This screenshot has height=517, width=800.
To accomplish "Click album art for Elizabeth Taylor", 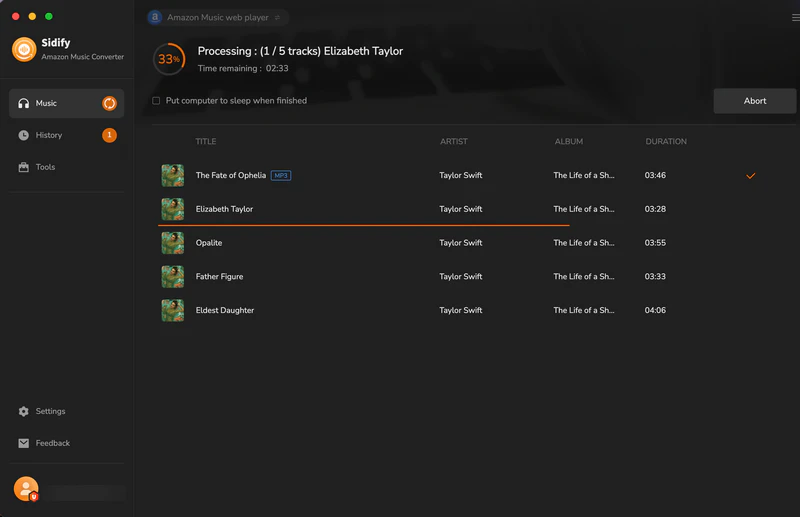I will pyautogui.click(x=172, y=209).
